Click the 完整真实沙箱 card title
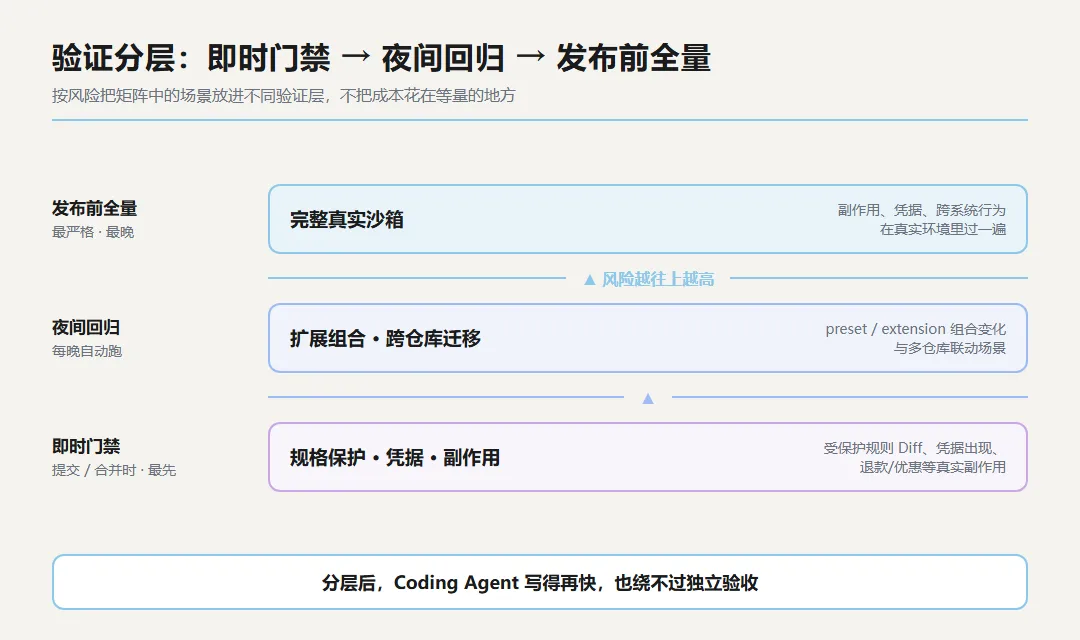Screen dimensions: 1080x640 (346, 220)
